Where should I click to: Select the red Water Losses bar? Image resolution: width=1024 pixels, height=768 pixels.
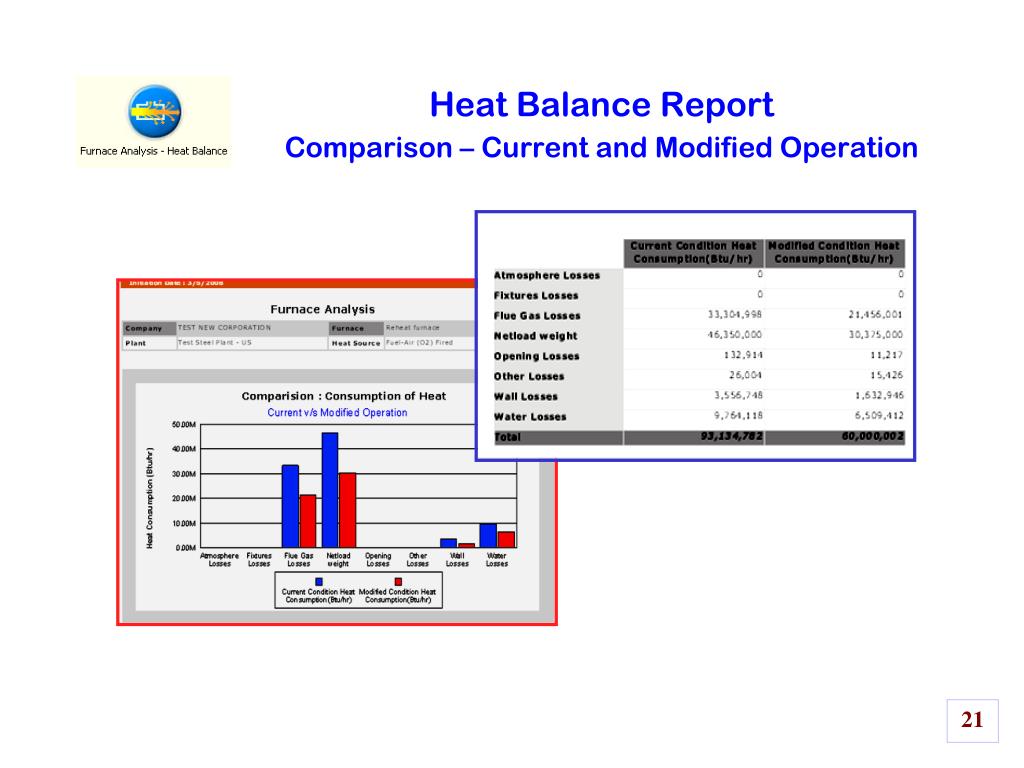[x=506, y=539]
